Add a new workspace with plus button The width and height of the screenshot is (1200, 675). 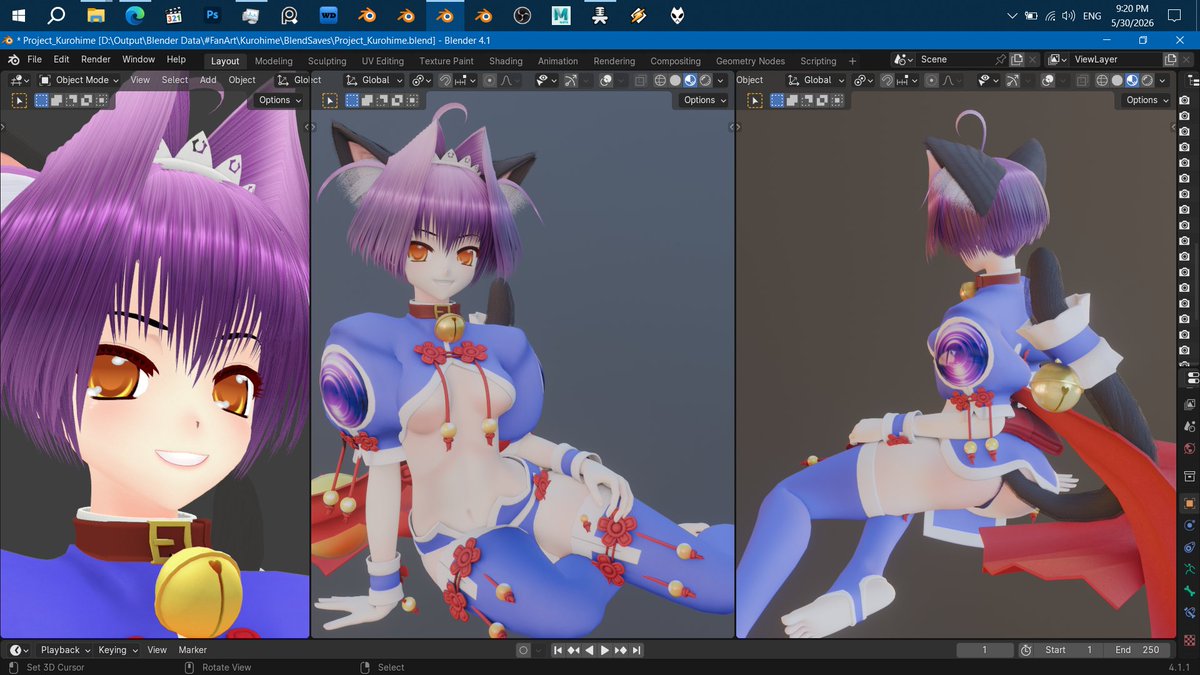[852, 61]
